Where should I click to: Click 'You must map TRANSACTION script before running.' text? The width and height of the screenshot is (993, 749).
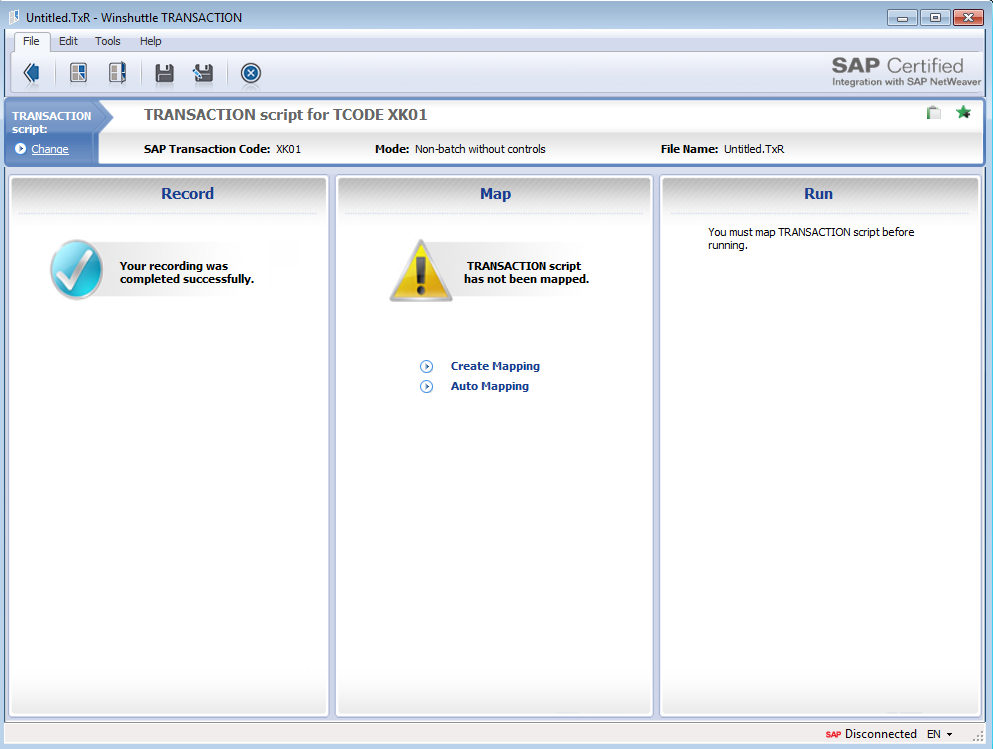pyautogui.click(x=811, y=239)
